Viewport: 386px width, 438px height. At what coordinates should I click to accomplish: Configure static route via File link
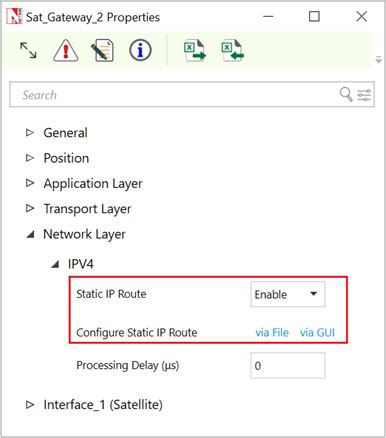[272, 333]
